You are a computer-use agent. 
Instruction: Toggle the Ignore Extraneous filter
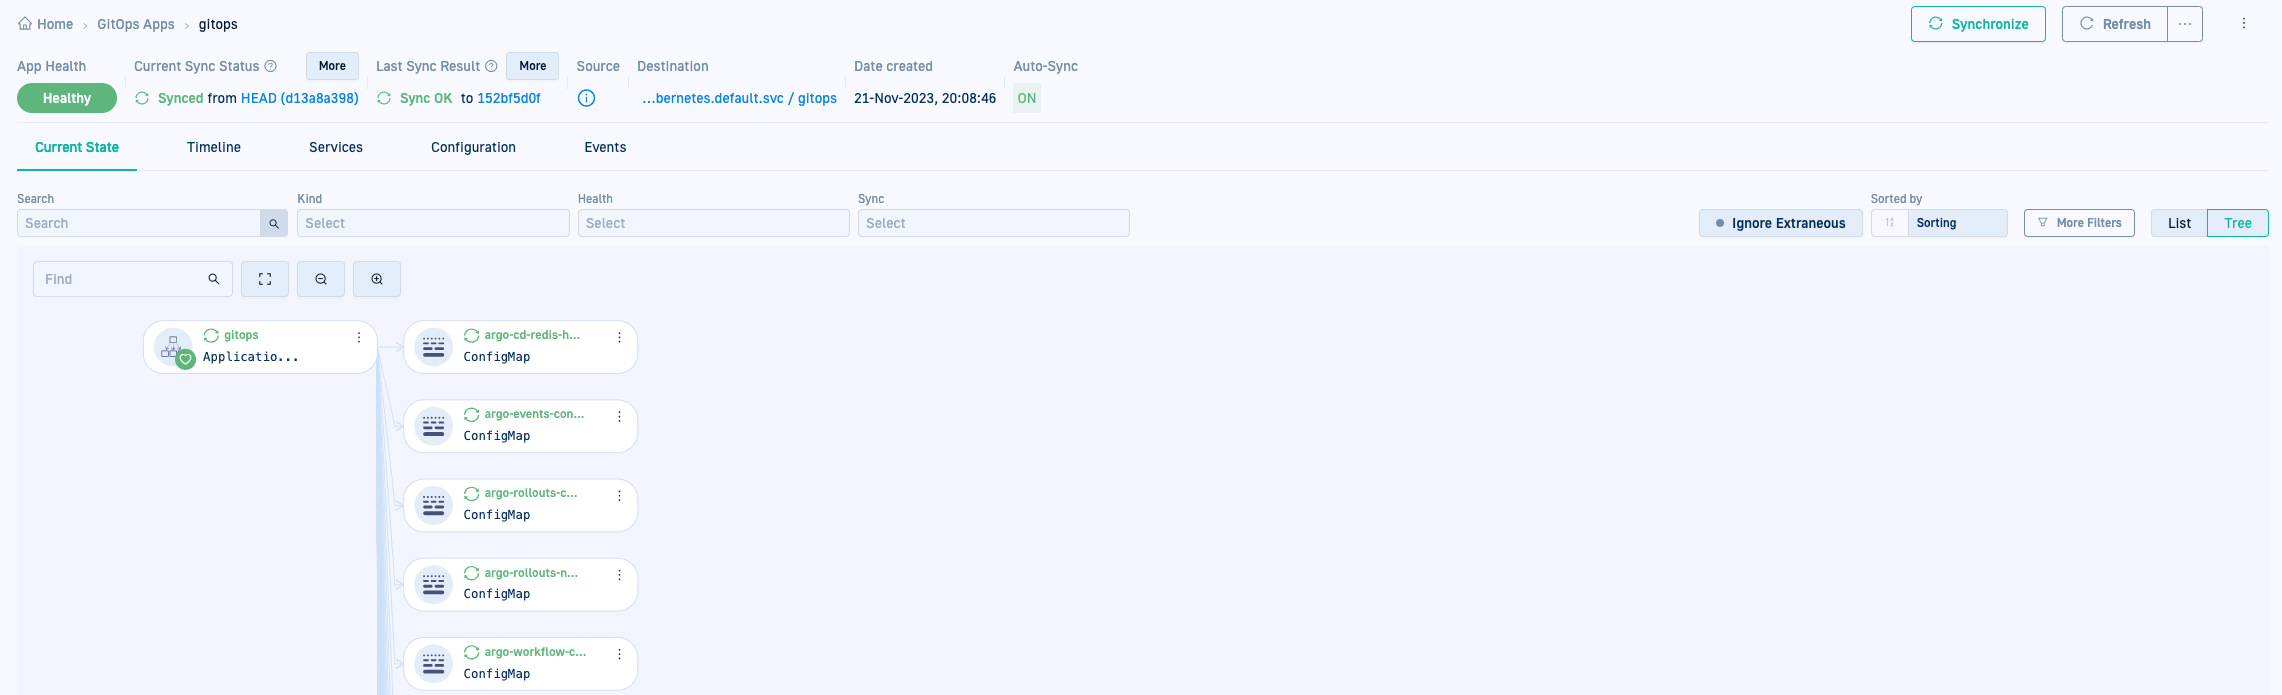1780,223
